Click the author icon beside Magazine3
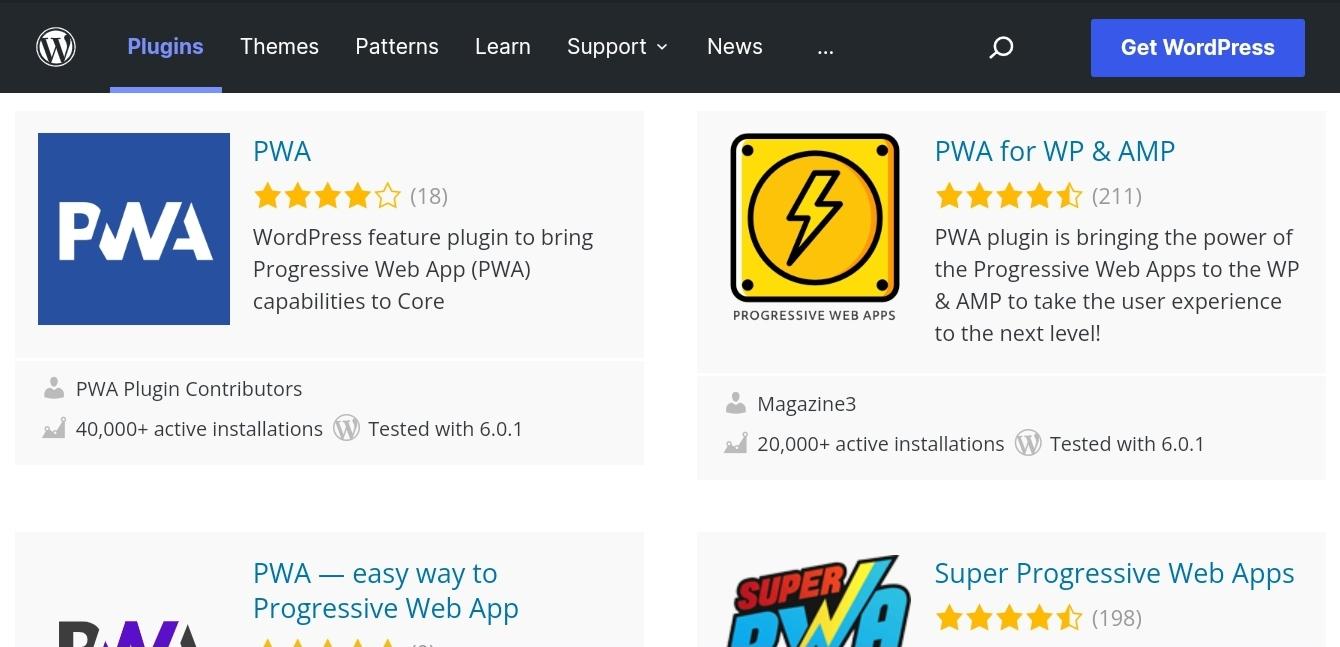This screenshot has height=647, width=1340. click(736, 404)
